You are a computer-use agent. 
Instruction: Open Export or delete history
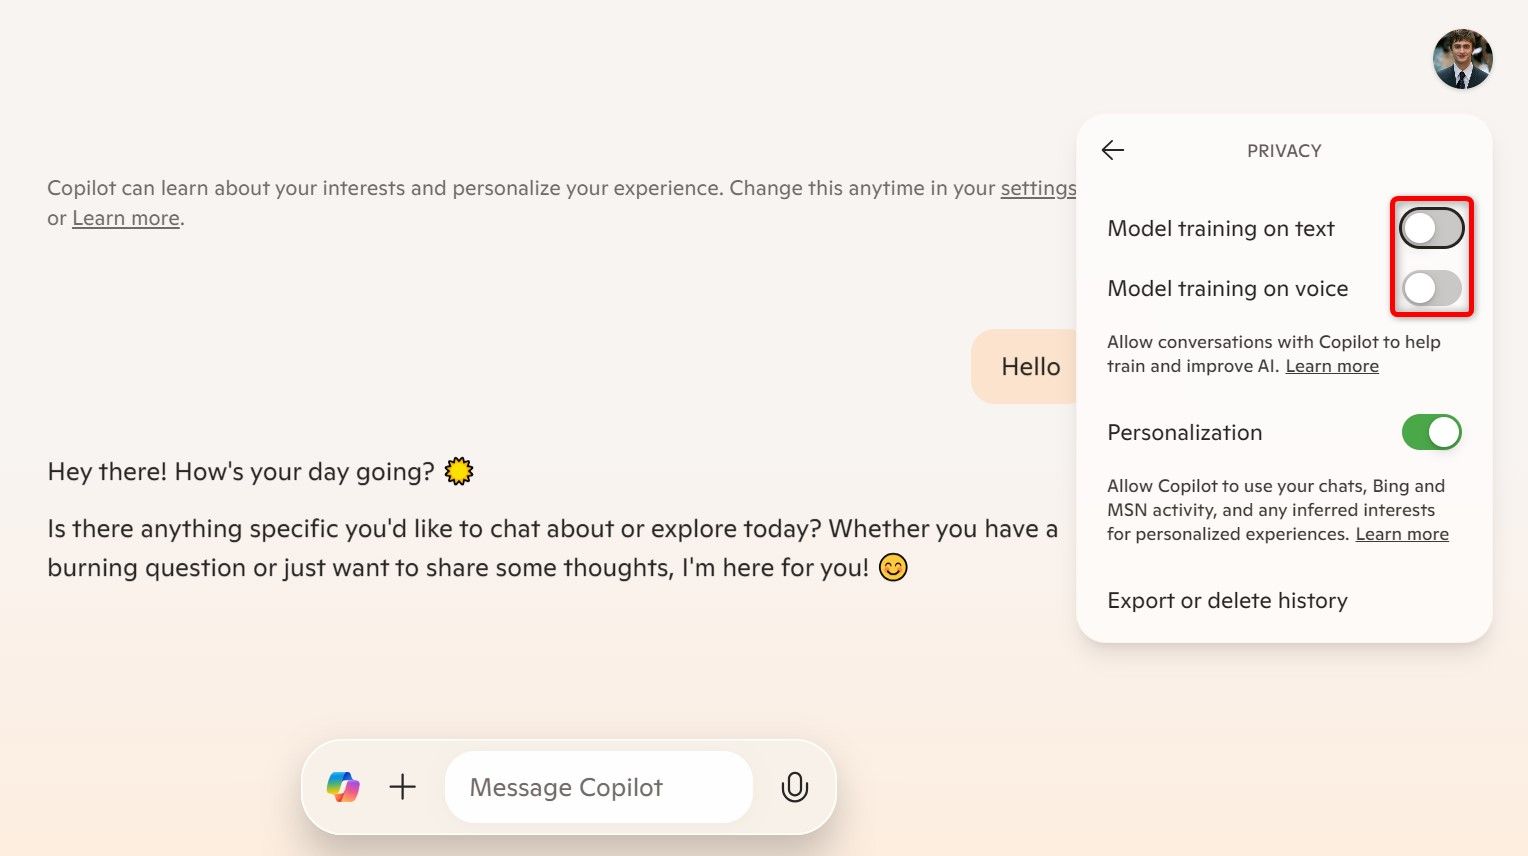[x=1227, y=601]
